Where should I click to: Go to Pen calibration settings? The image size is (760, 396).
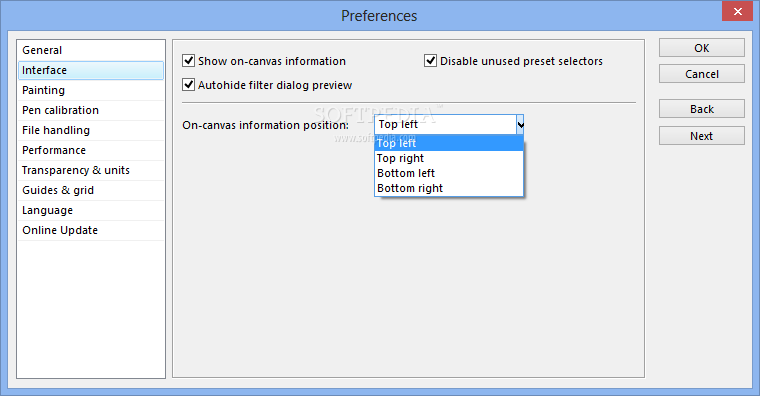point(91,111)
